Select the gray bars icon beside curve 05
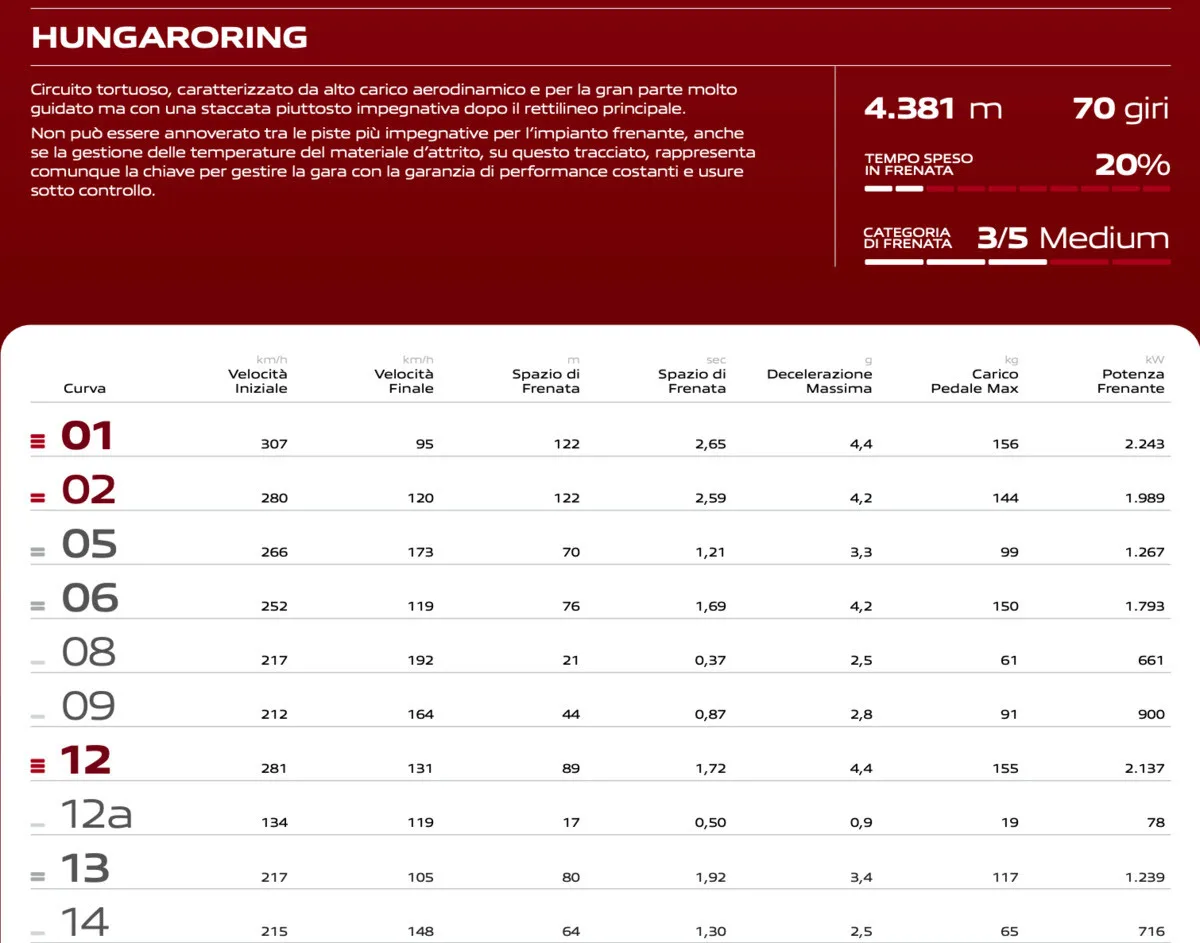The image size is (1200, 943). (38, 551)
